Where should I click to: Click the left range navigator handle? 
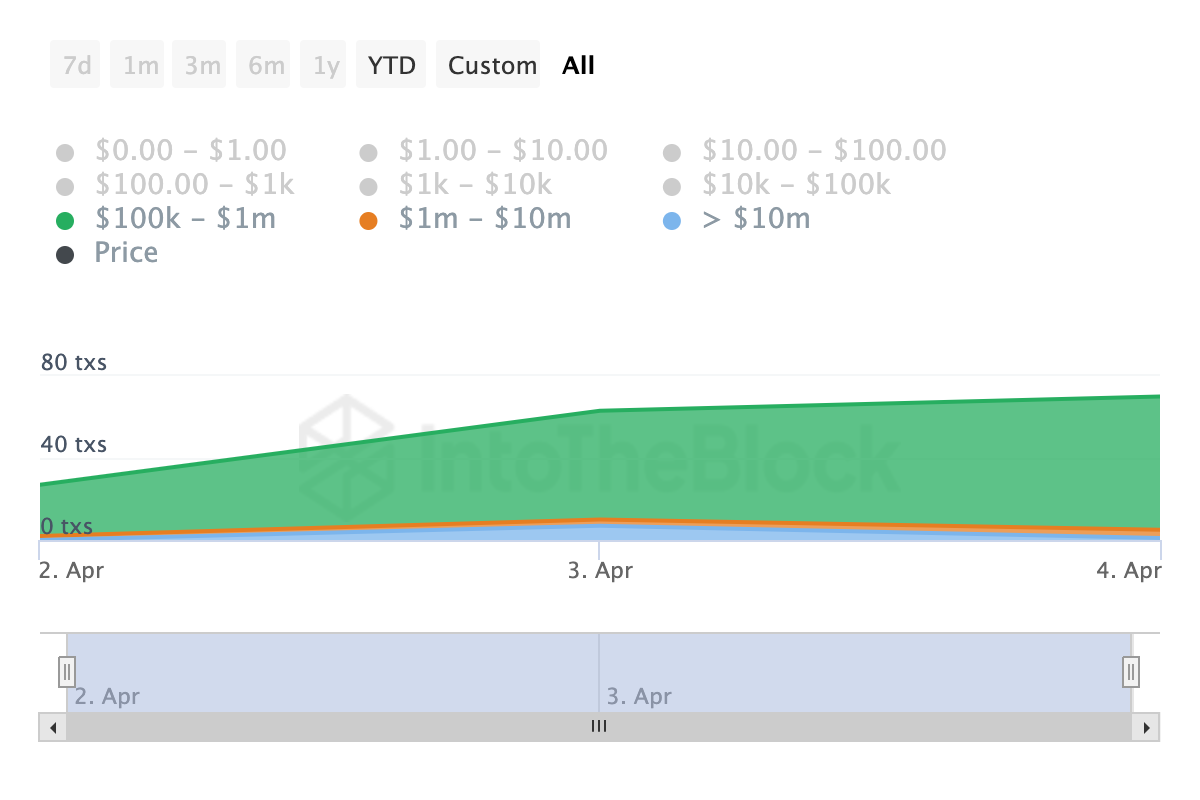(x=67, y=670)
